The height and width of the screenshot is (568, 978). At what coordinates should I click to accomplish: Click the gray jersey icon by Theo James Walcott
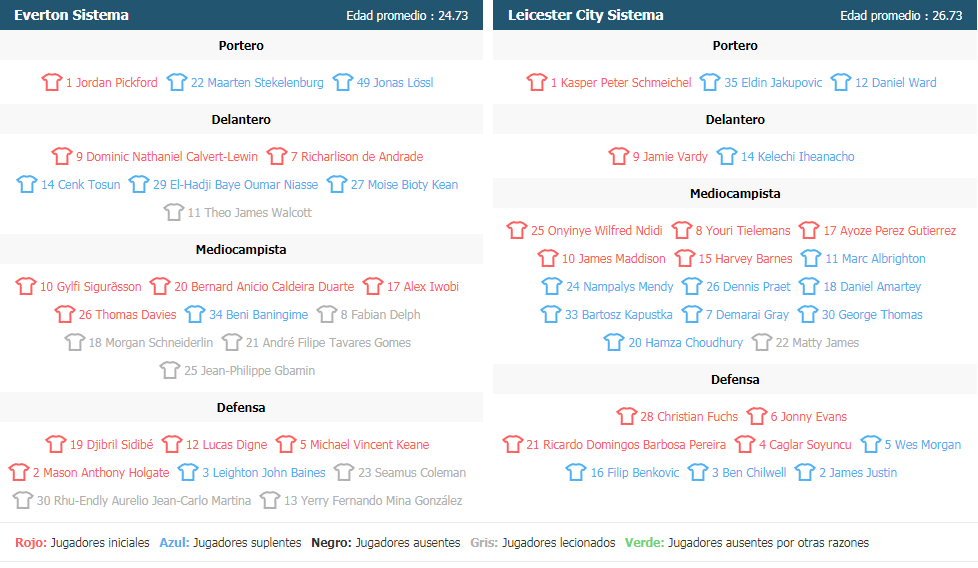(173, 213)
